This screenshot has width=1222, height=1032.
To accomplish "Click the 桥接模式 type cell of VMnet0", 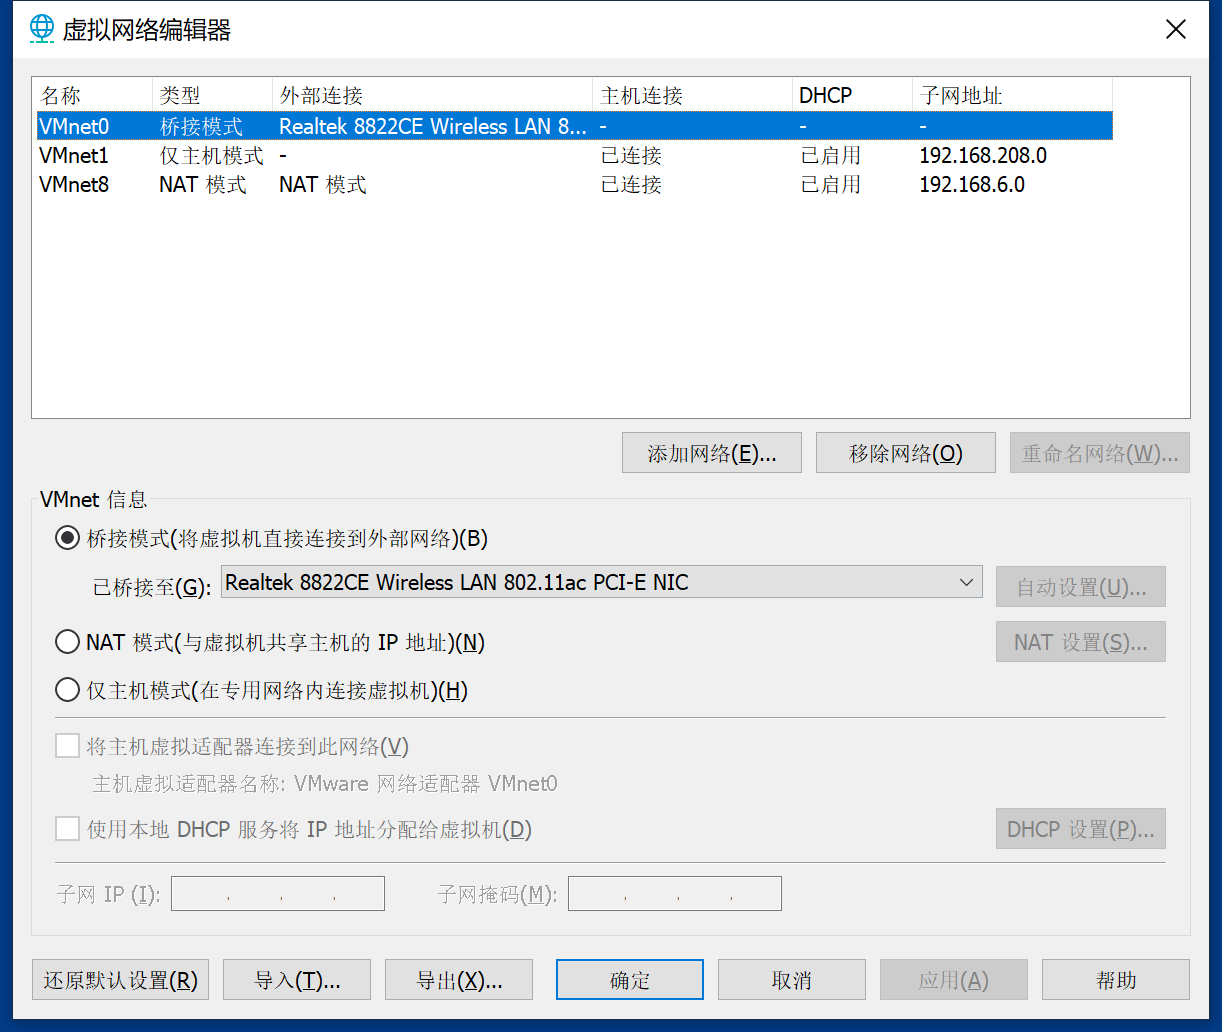I will (201, 126).
